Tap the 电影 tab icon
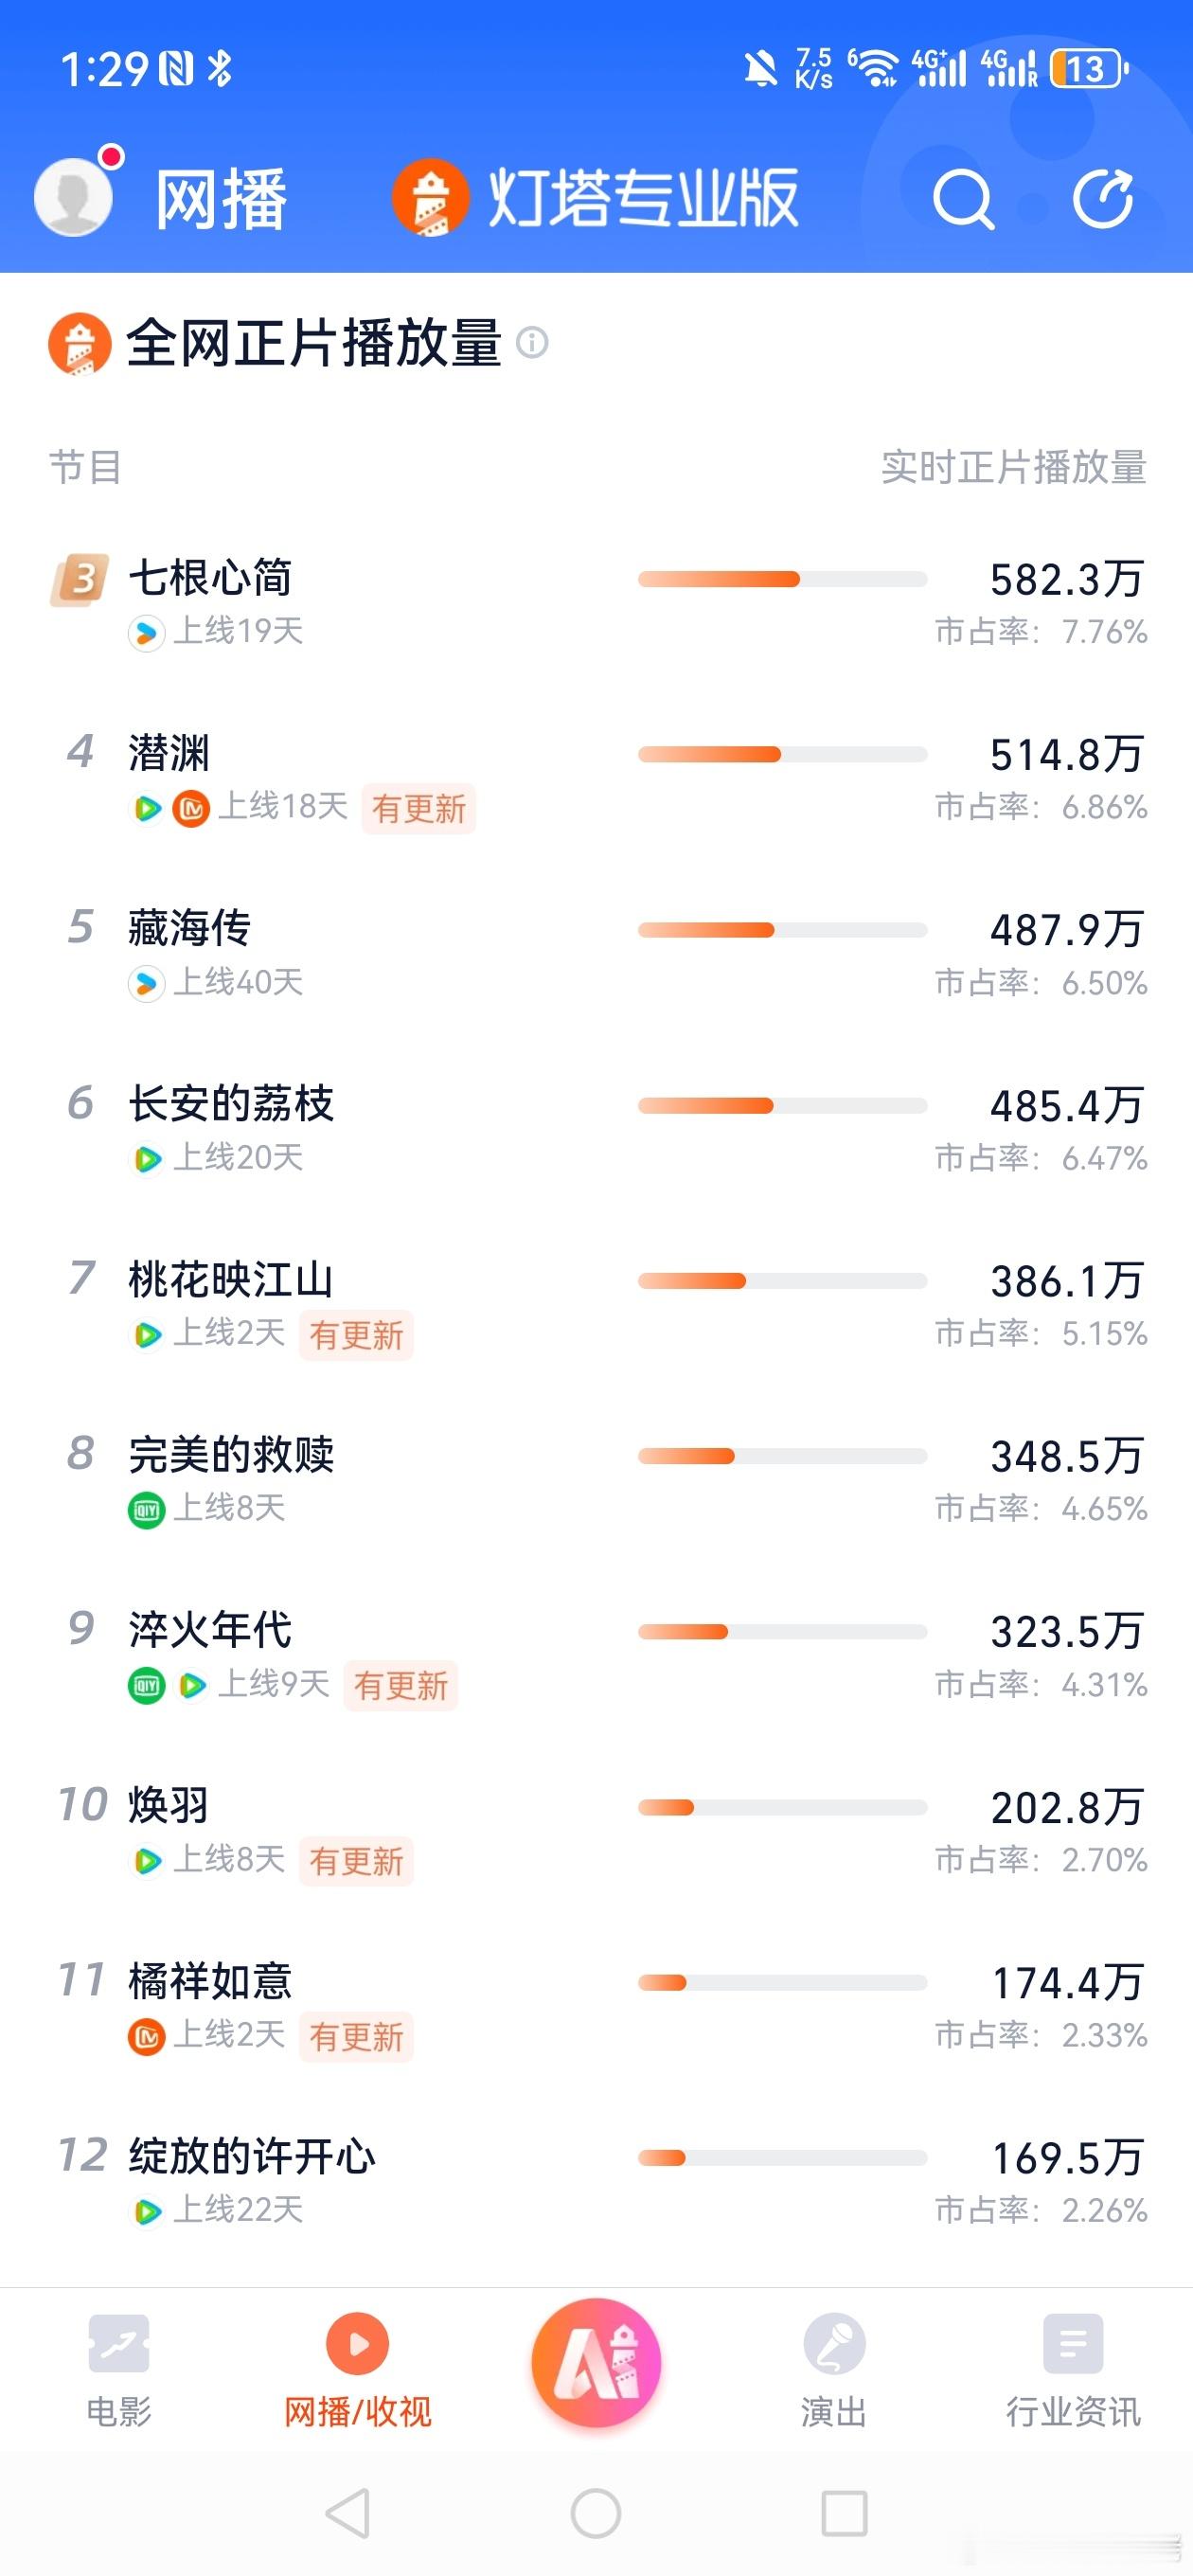The height and width of the screenshot is (2576, 1193). point(119,2343)
